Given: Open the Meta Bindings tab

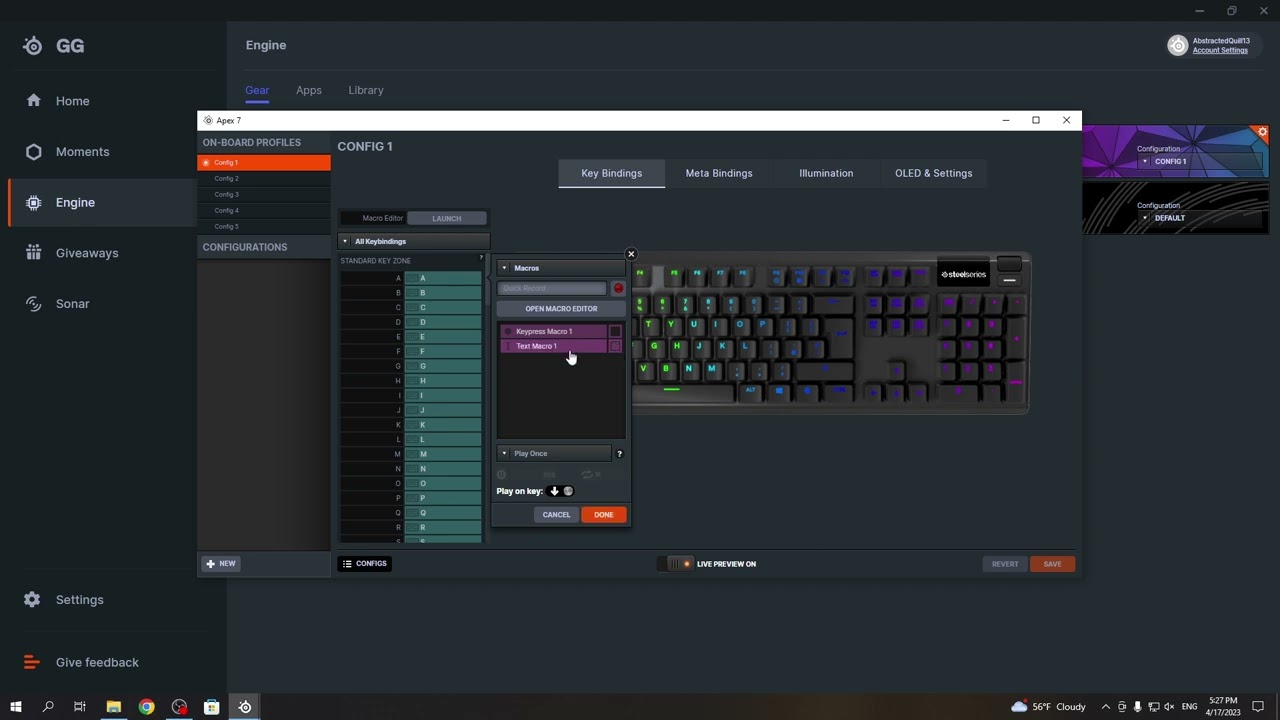Looking at the screenshot, I should [719, 173].
